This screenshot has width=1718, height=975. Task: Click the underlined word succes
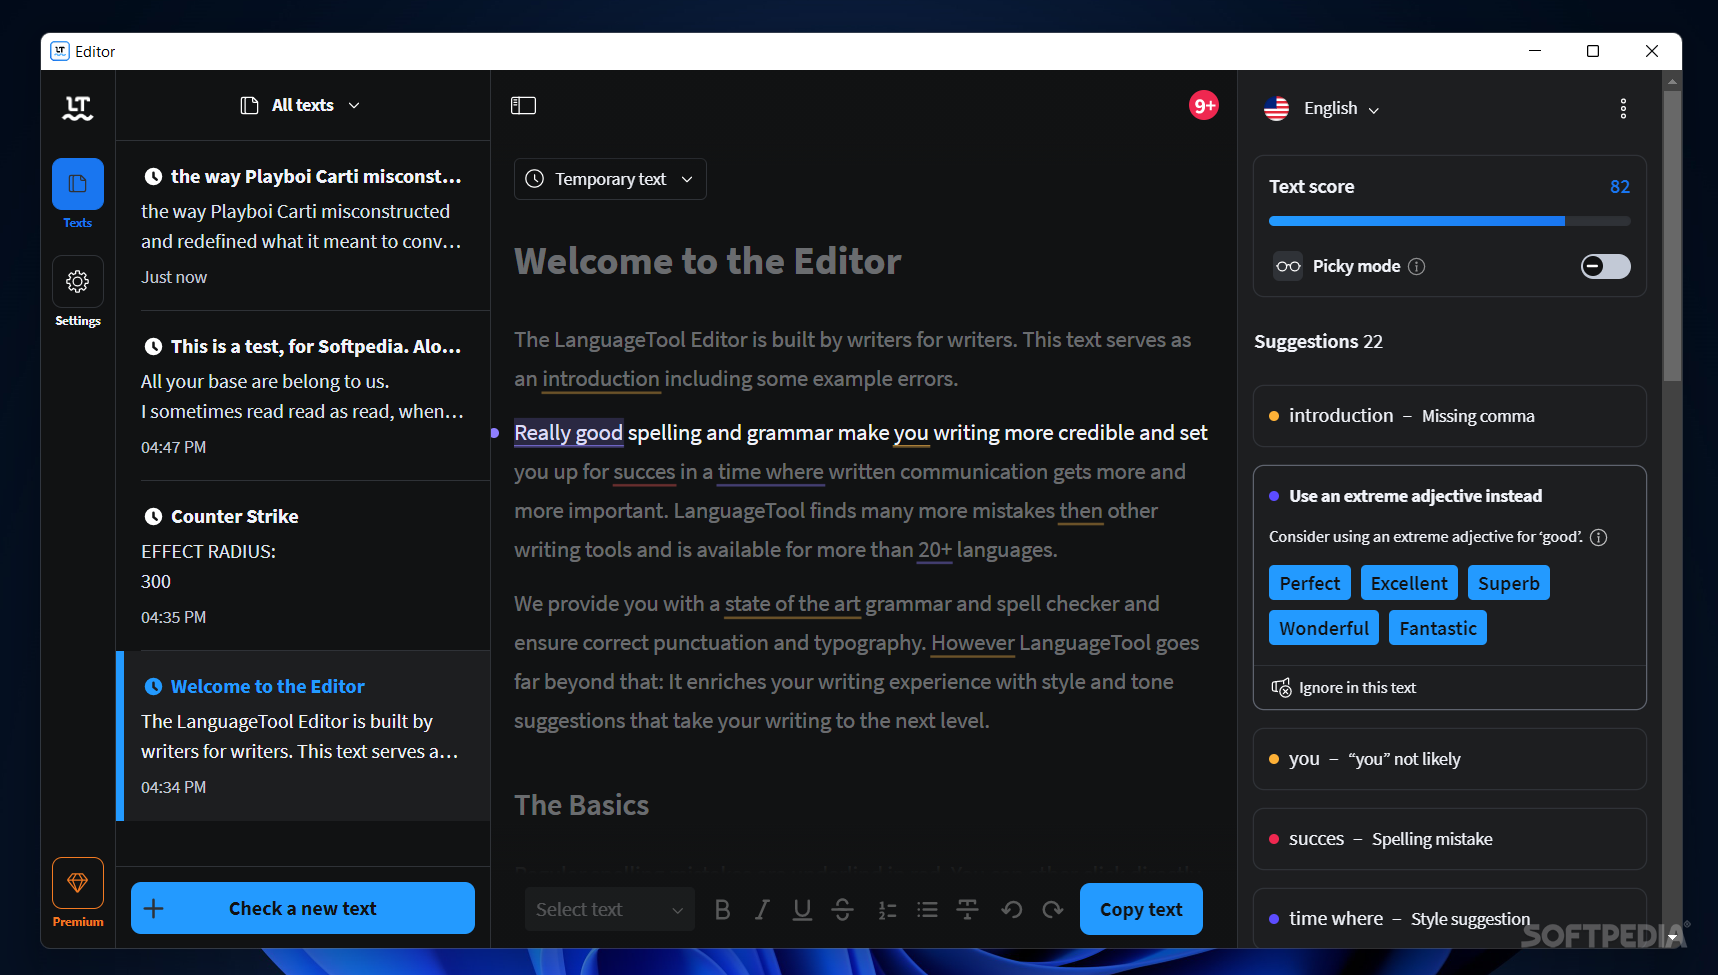click(x=644, y=472)
